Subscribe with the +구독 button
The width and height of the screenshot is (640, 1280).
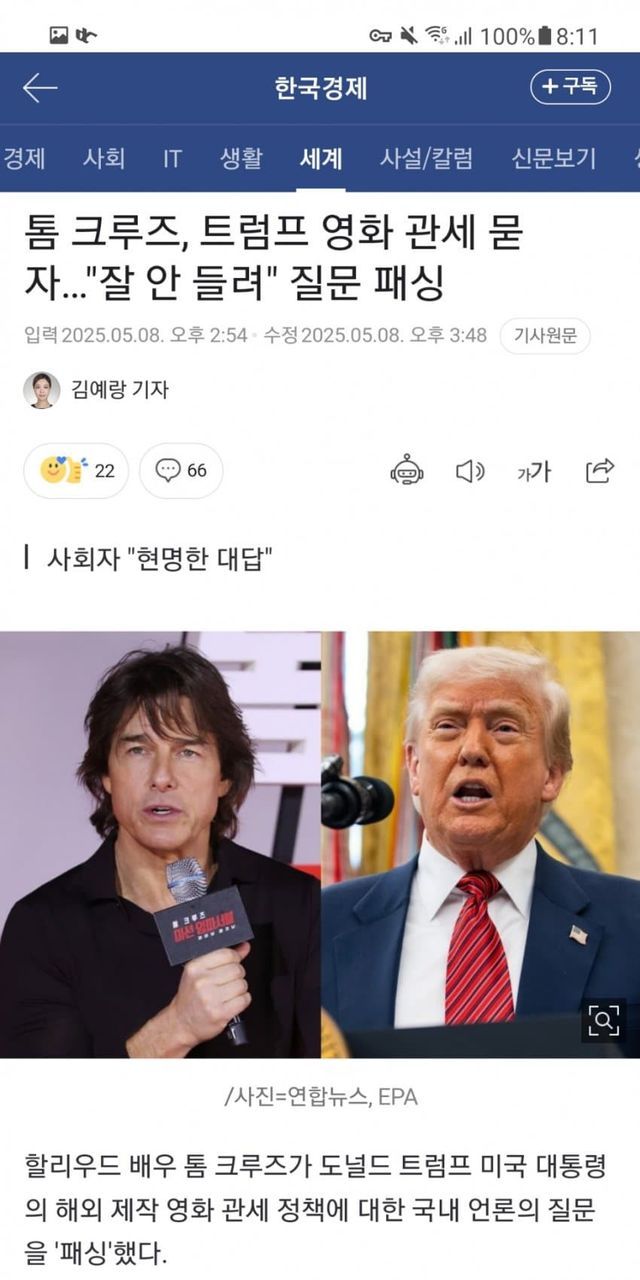(x=570, y=87)
